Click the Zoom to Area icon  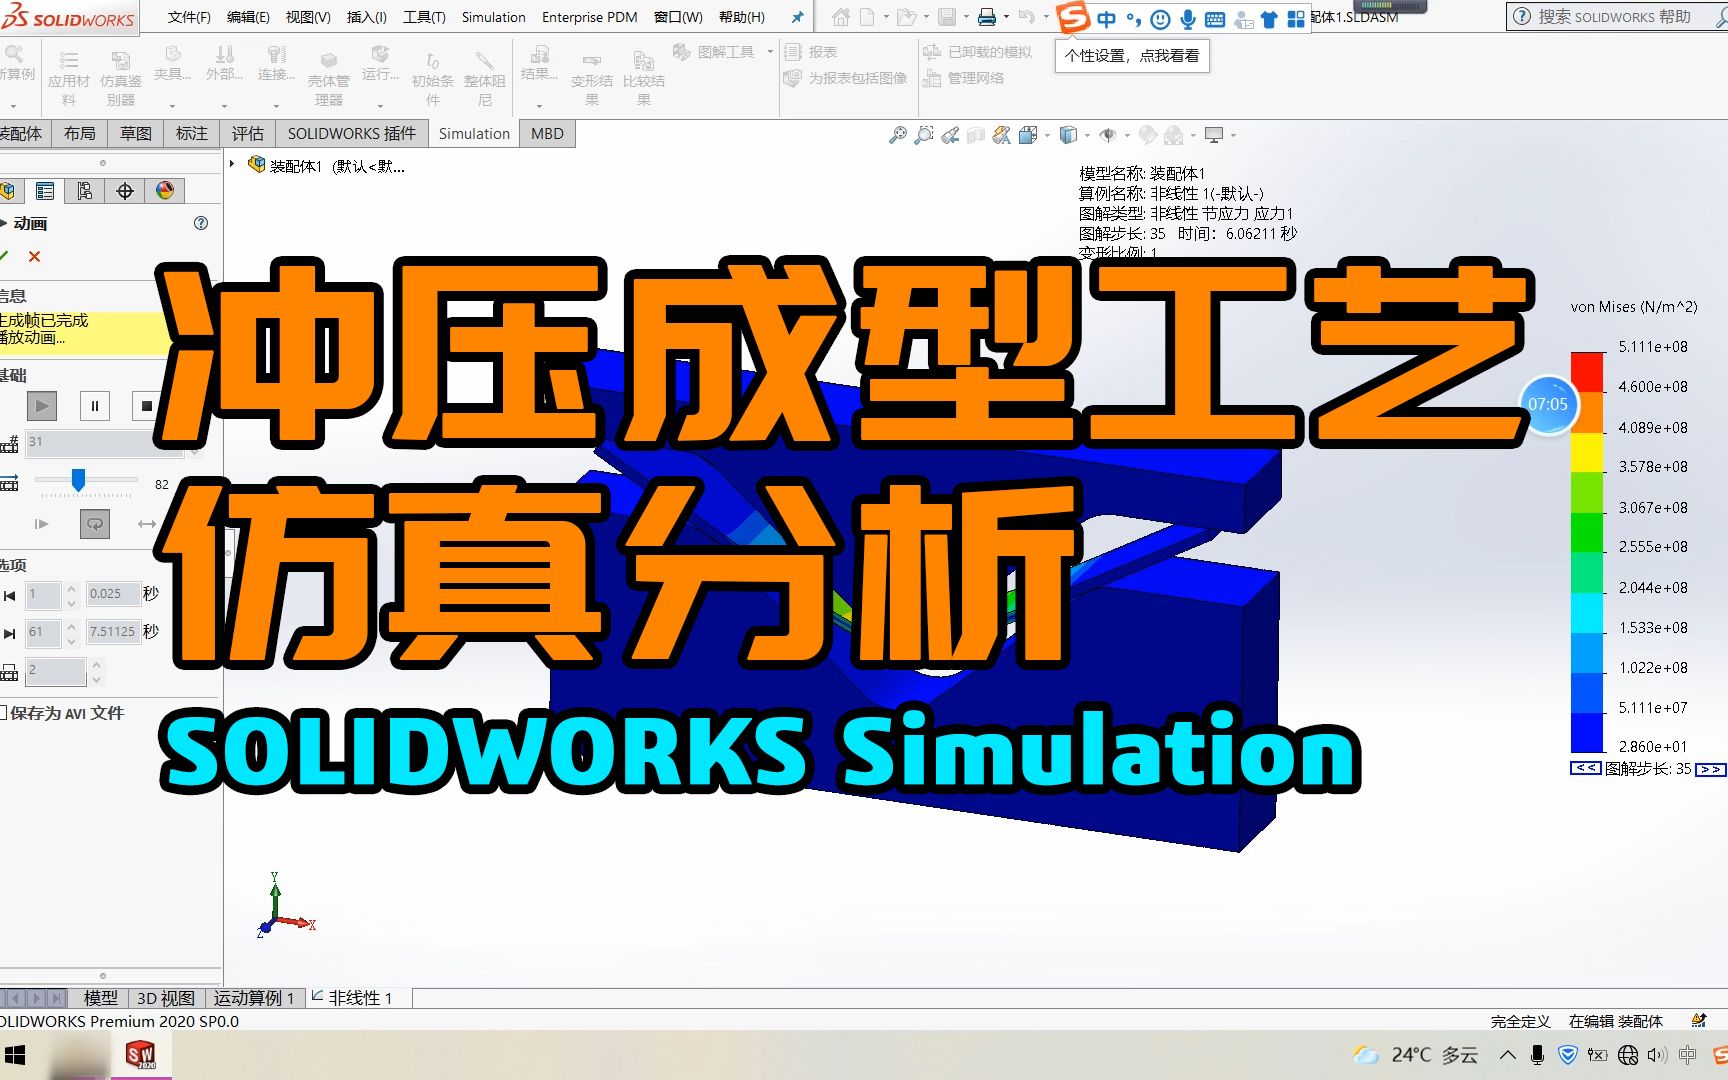924,135
